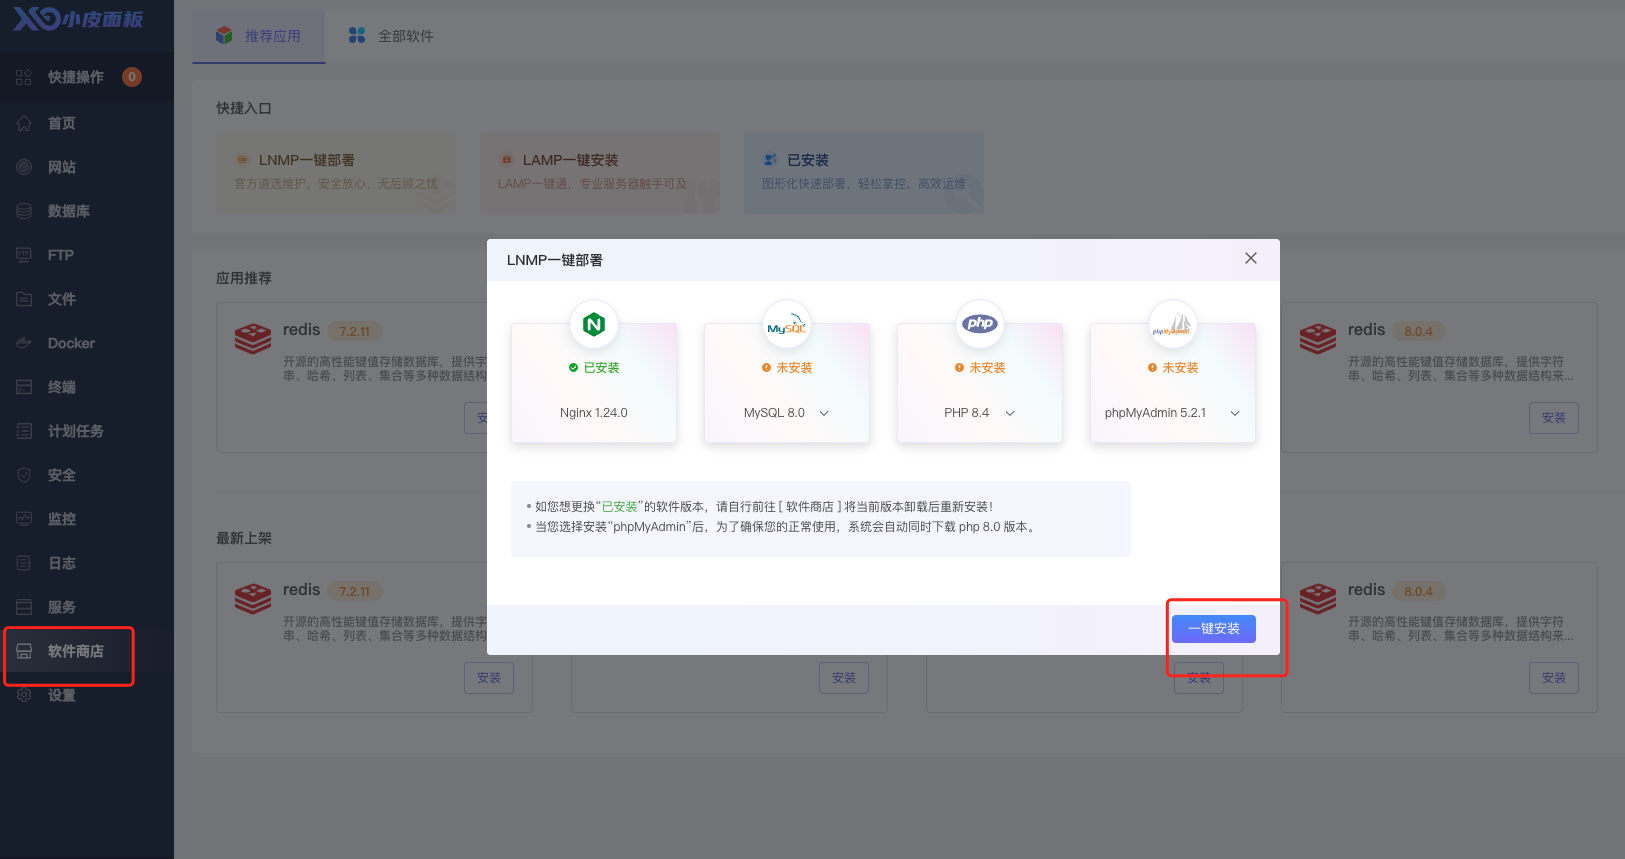Open the phpMyAdmin 5.2.1 version dropdown
The image size is (1625, 859).
tap(1235, 413)
